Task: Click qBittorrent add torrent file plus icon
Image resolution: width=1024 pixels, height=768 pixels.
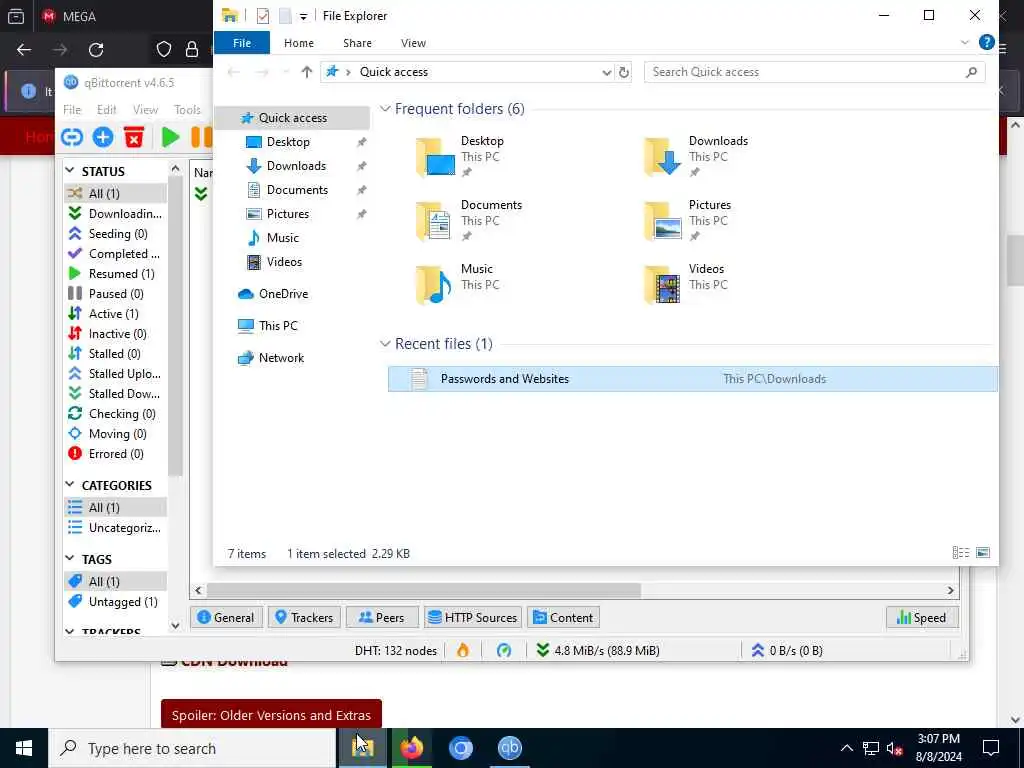Action: [x=103, y=137]
